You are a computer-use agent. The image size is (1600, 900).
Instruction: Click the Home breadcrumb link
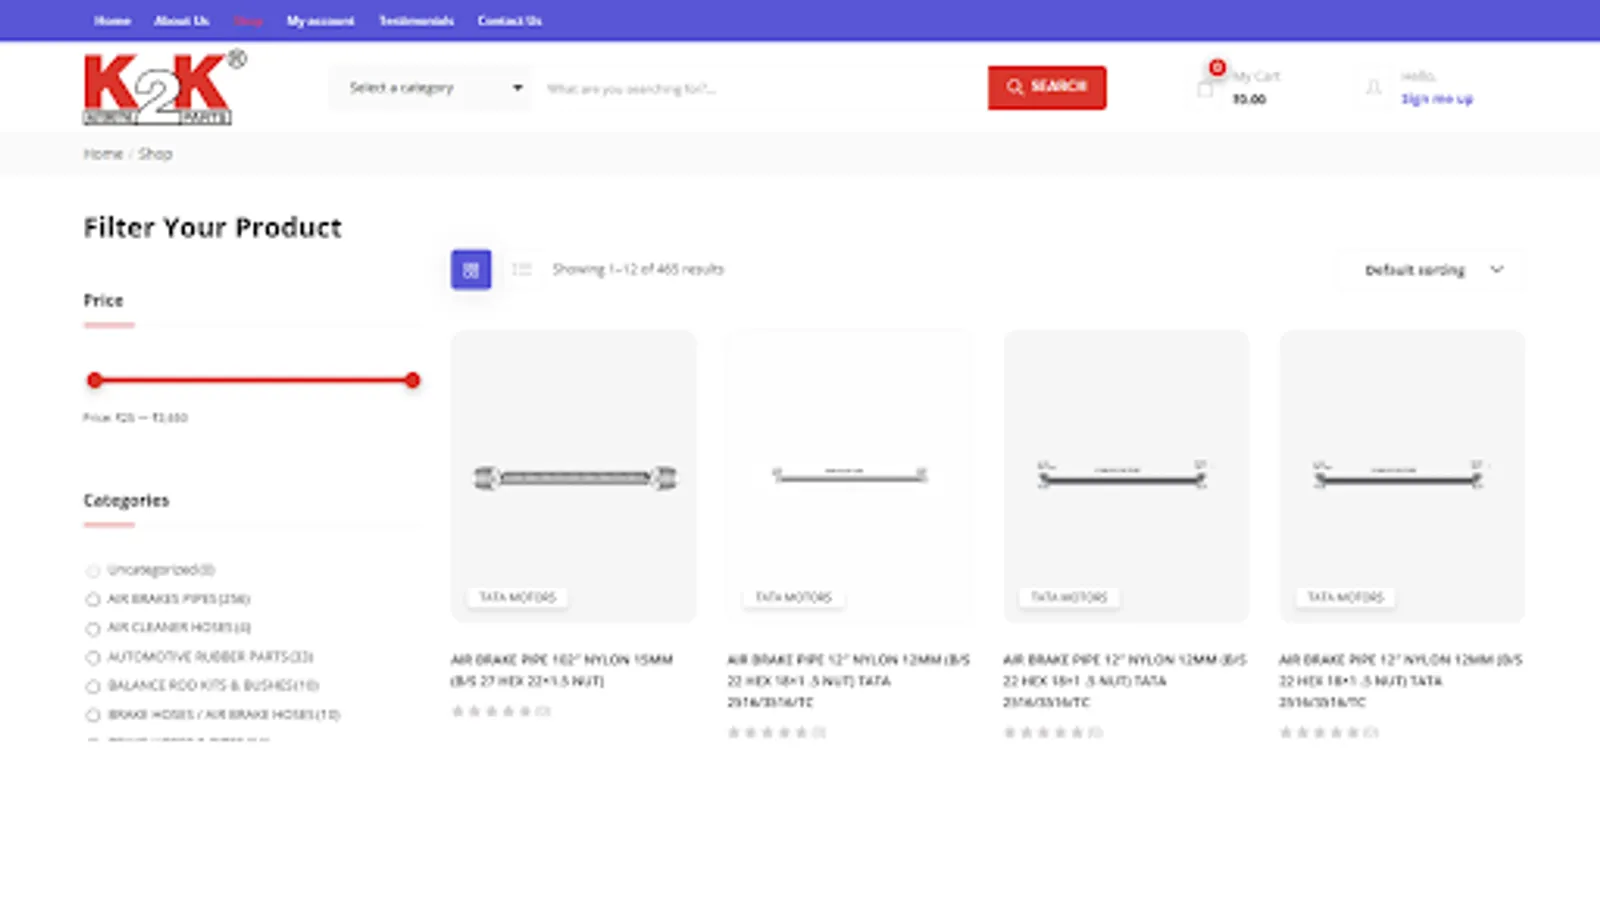[x=103, y=153]
